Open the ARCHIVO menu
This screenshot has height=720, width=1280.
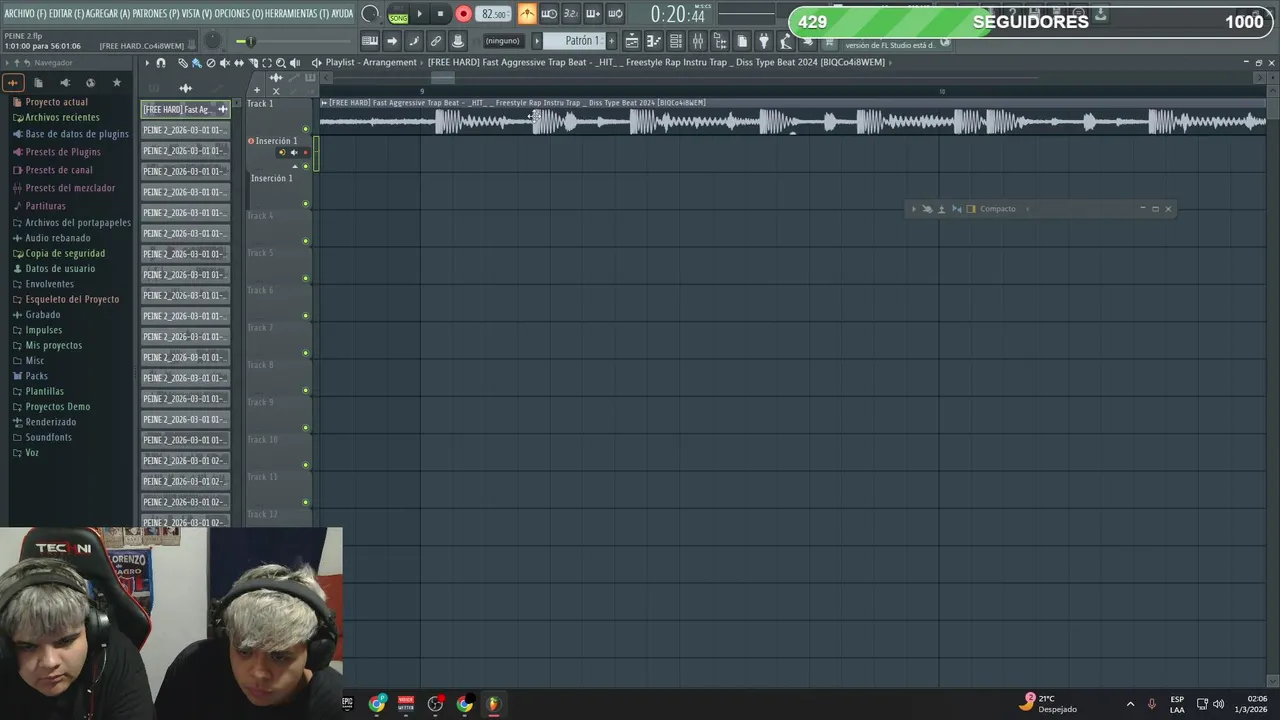[25, 13]
